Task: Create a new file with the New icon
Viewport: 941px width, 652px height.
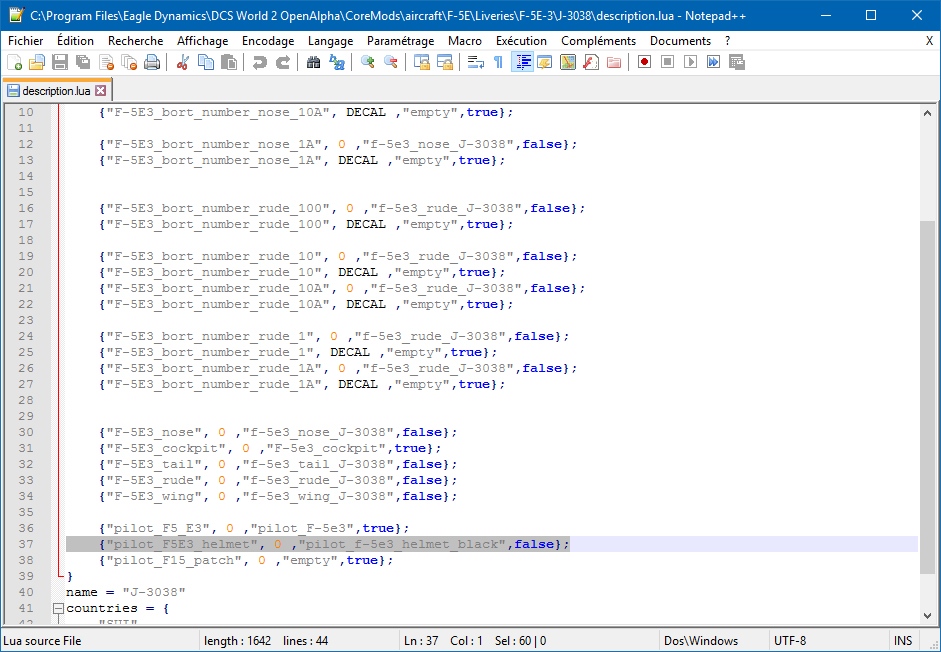Action: [x=14, y=62]
